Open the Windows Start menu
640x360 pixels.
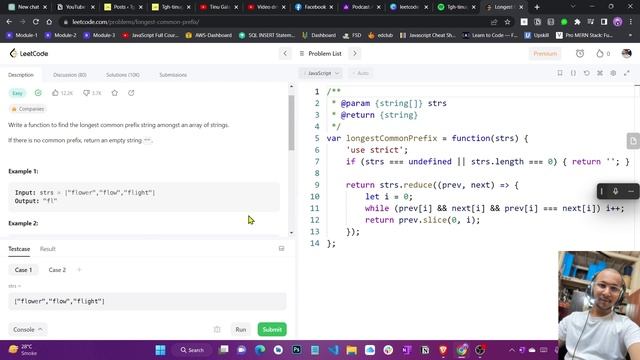[160, 350]
